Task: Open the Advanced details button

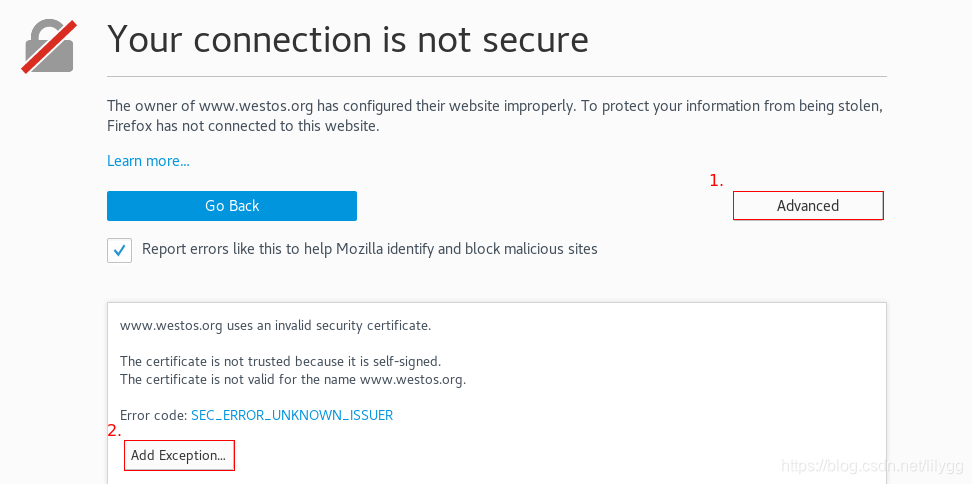Action: click(x=808, y=205)
